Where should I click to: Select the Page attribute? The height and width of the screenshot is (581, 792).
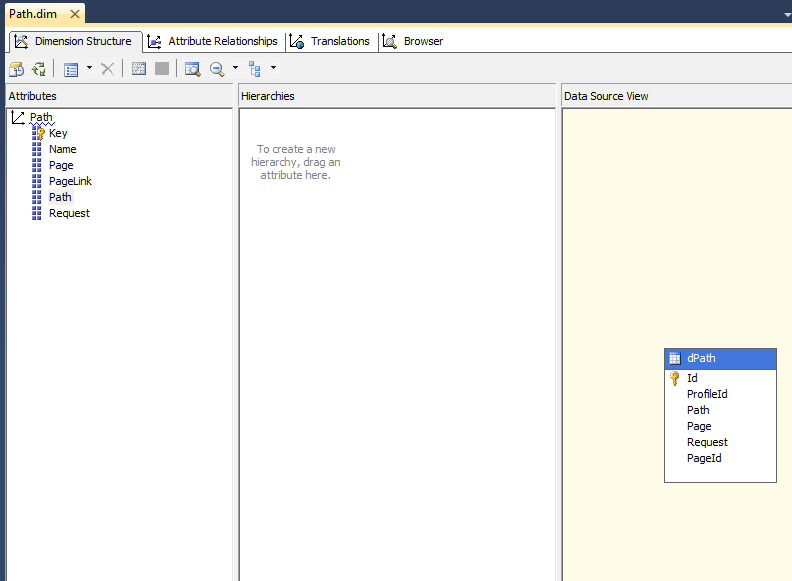click(x=61, y=165)
